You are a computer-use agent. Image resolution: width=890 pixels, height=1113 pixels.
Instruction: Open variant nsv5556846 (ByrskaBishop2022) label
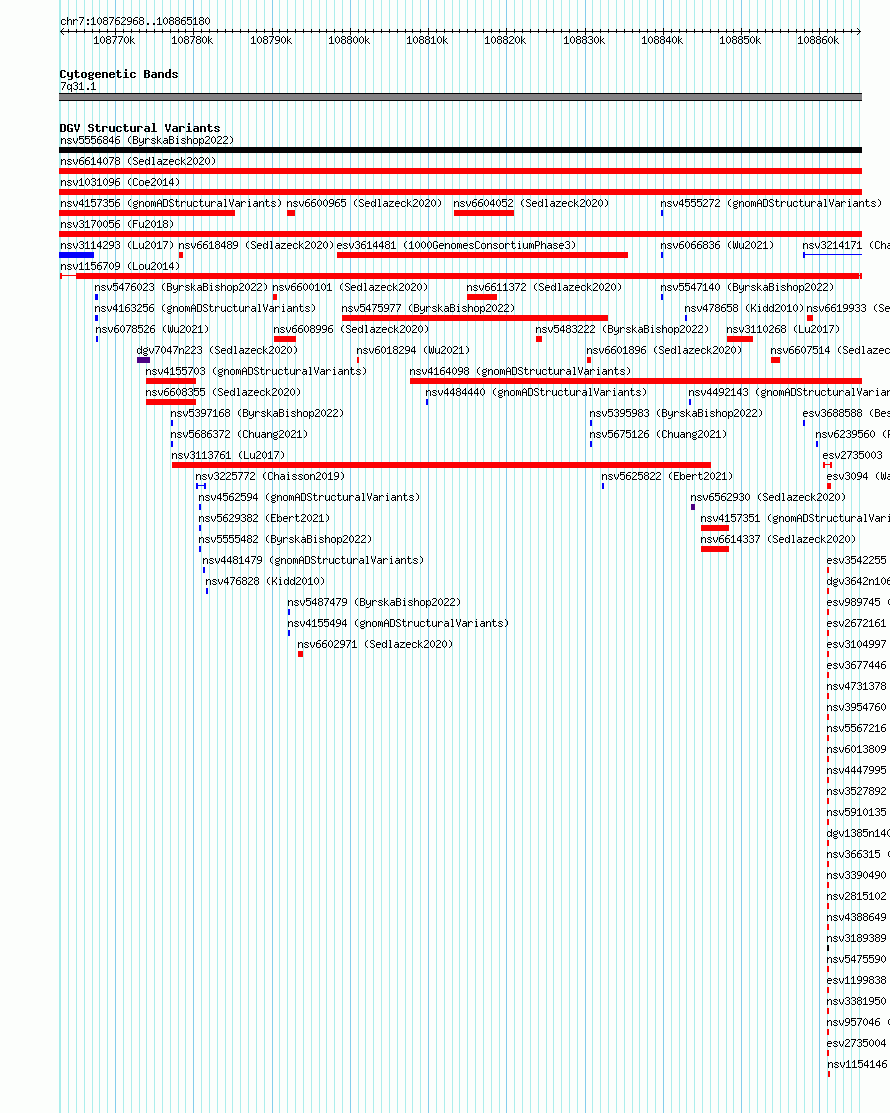click(x=147, y=141)
